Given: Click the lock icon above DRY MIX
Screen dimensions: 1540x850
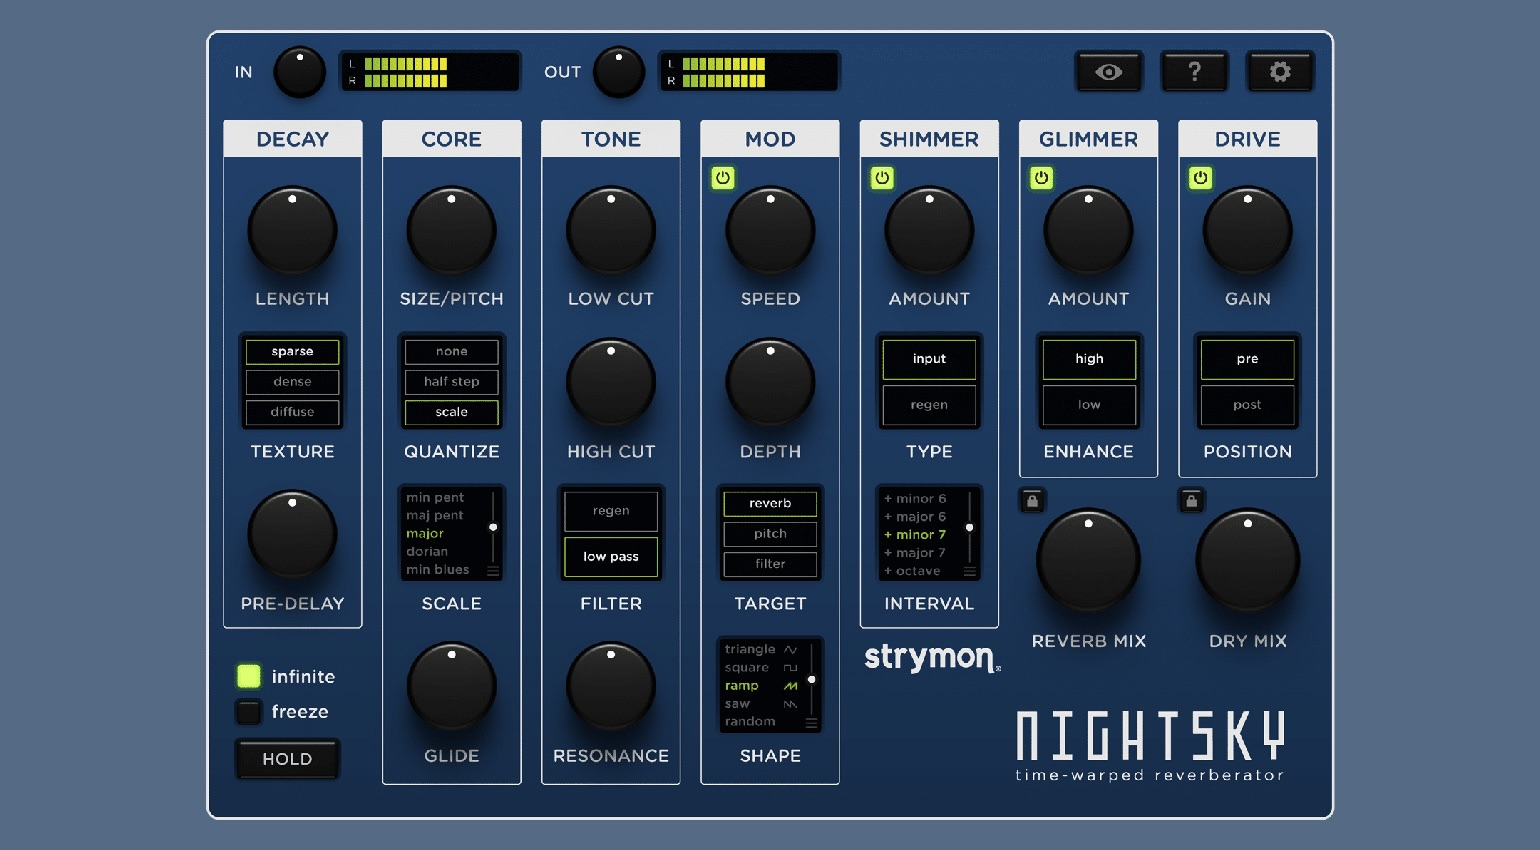Looking at the screenshot, I should (1191, 500).
